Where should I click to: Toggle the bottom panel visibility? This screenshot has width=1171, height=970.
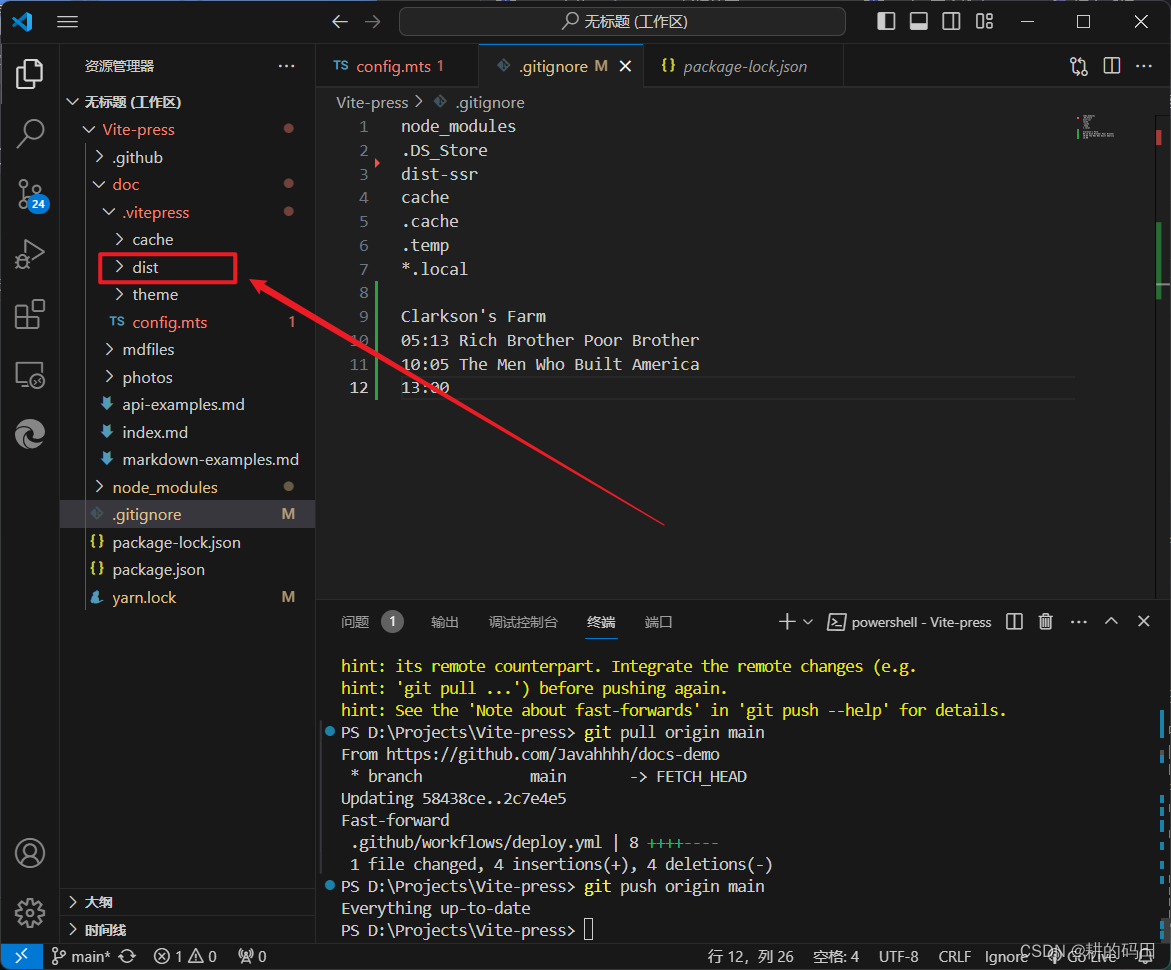pos(918,20)
